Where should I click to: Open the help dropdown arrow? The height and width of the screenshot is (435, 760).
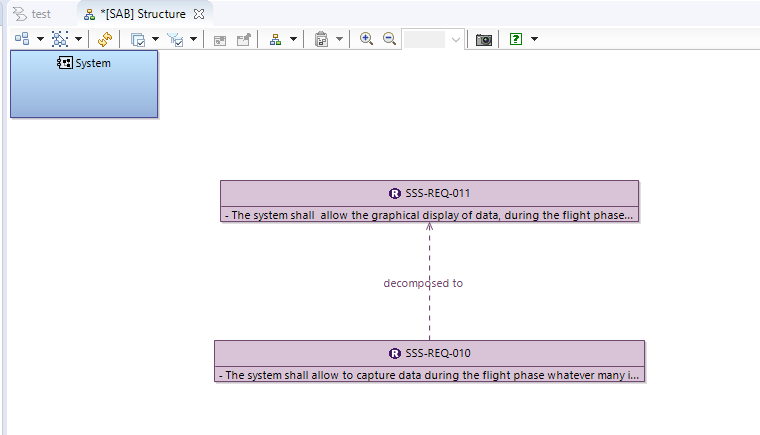[x=534, y=39]
